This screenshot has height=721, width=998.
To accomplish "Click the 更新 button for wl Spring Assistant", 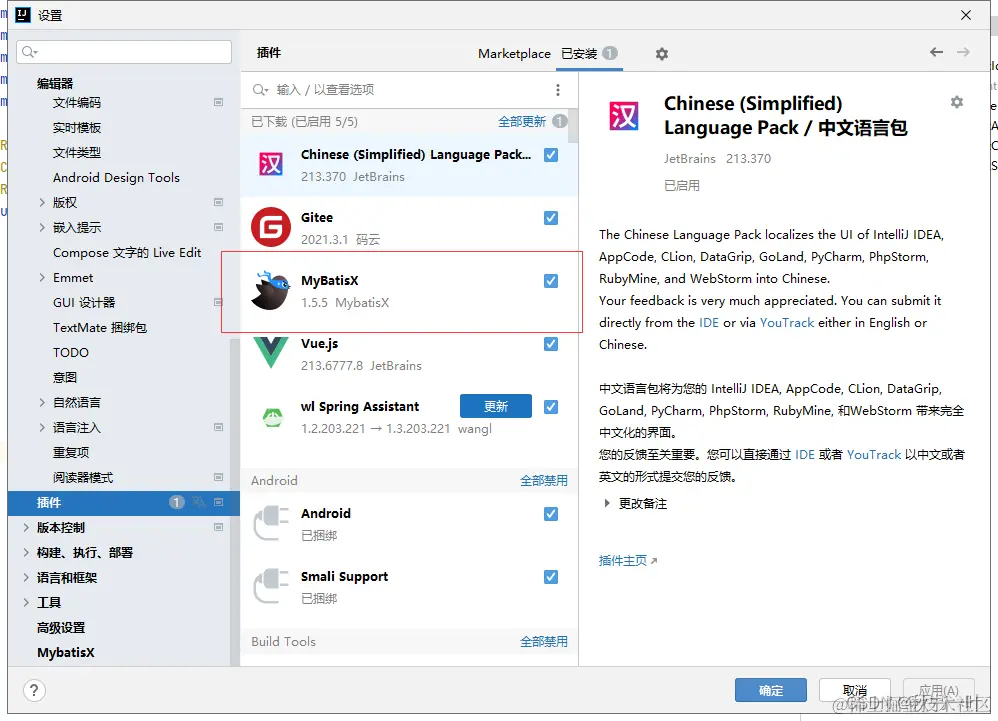I will pos(496,406).
